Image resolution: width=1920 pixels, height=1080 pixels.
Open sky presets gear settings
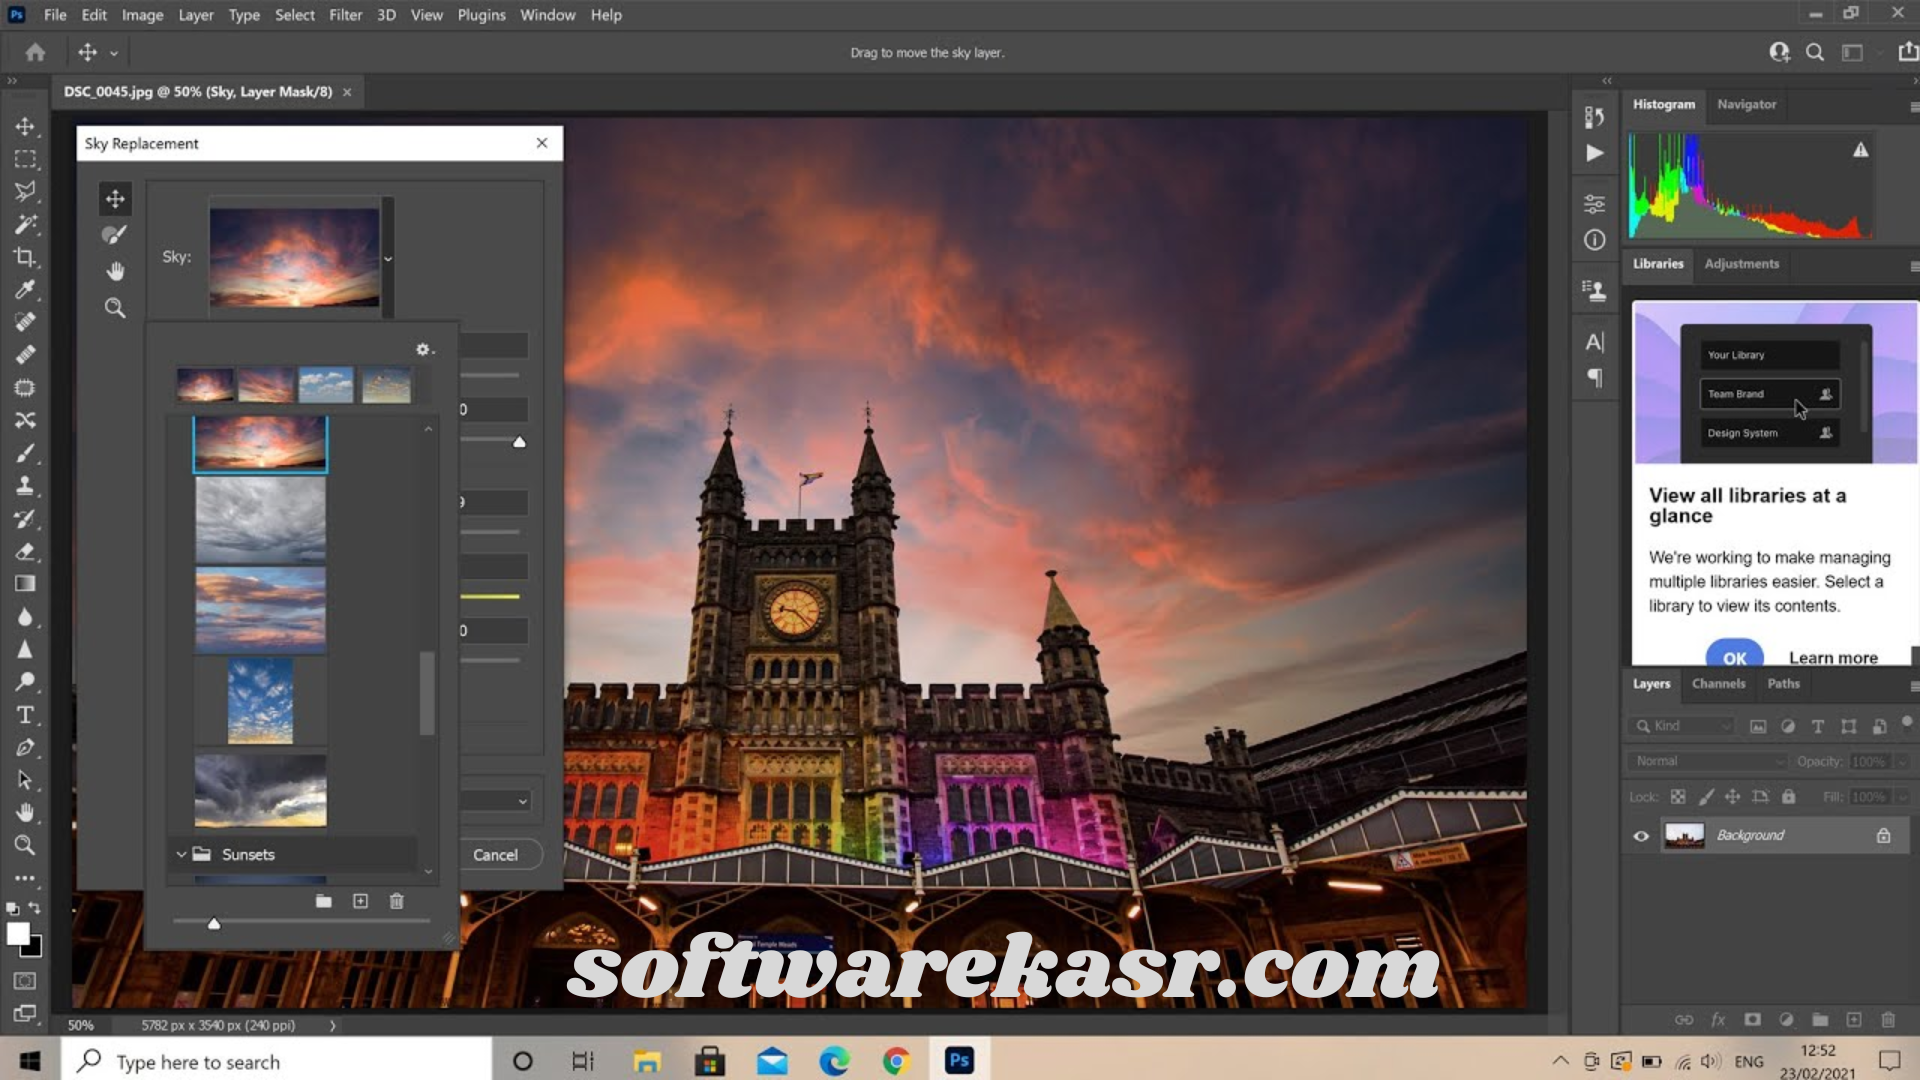424,349
